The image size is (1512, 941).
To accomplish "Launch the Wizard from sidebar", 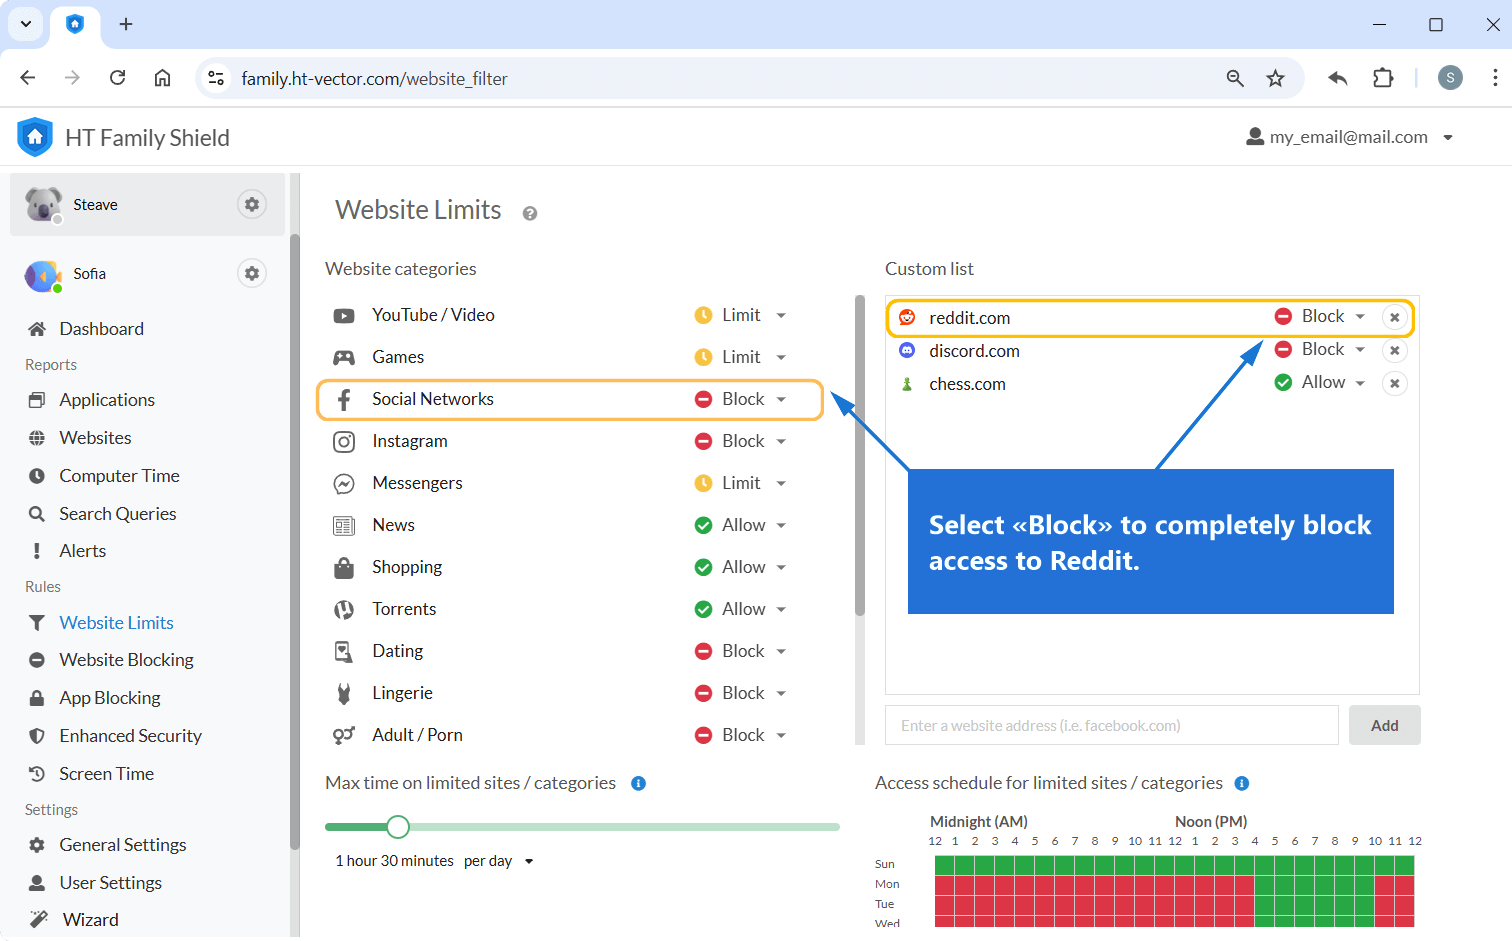I will click(x=90, y=920).
